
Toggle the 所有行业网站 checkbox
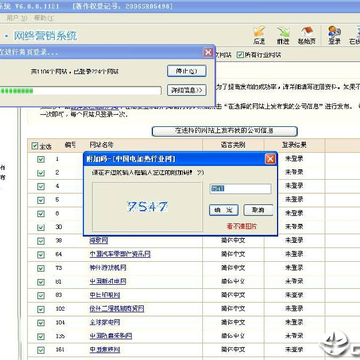[240, 55]
